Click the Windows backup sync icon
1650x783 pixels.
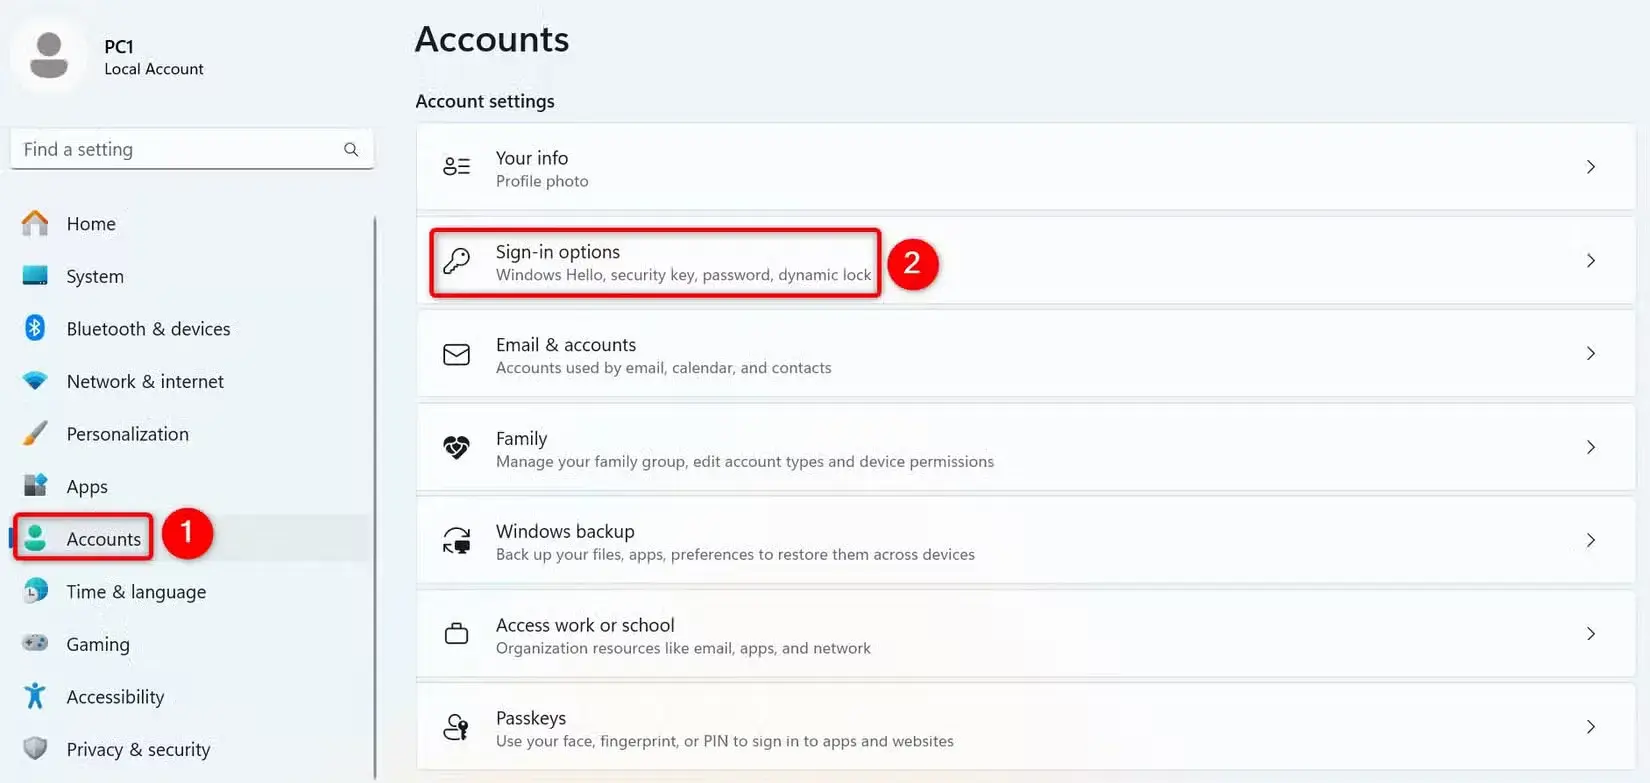tap(457, 541)
